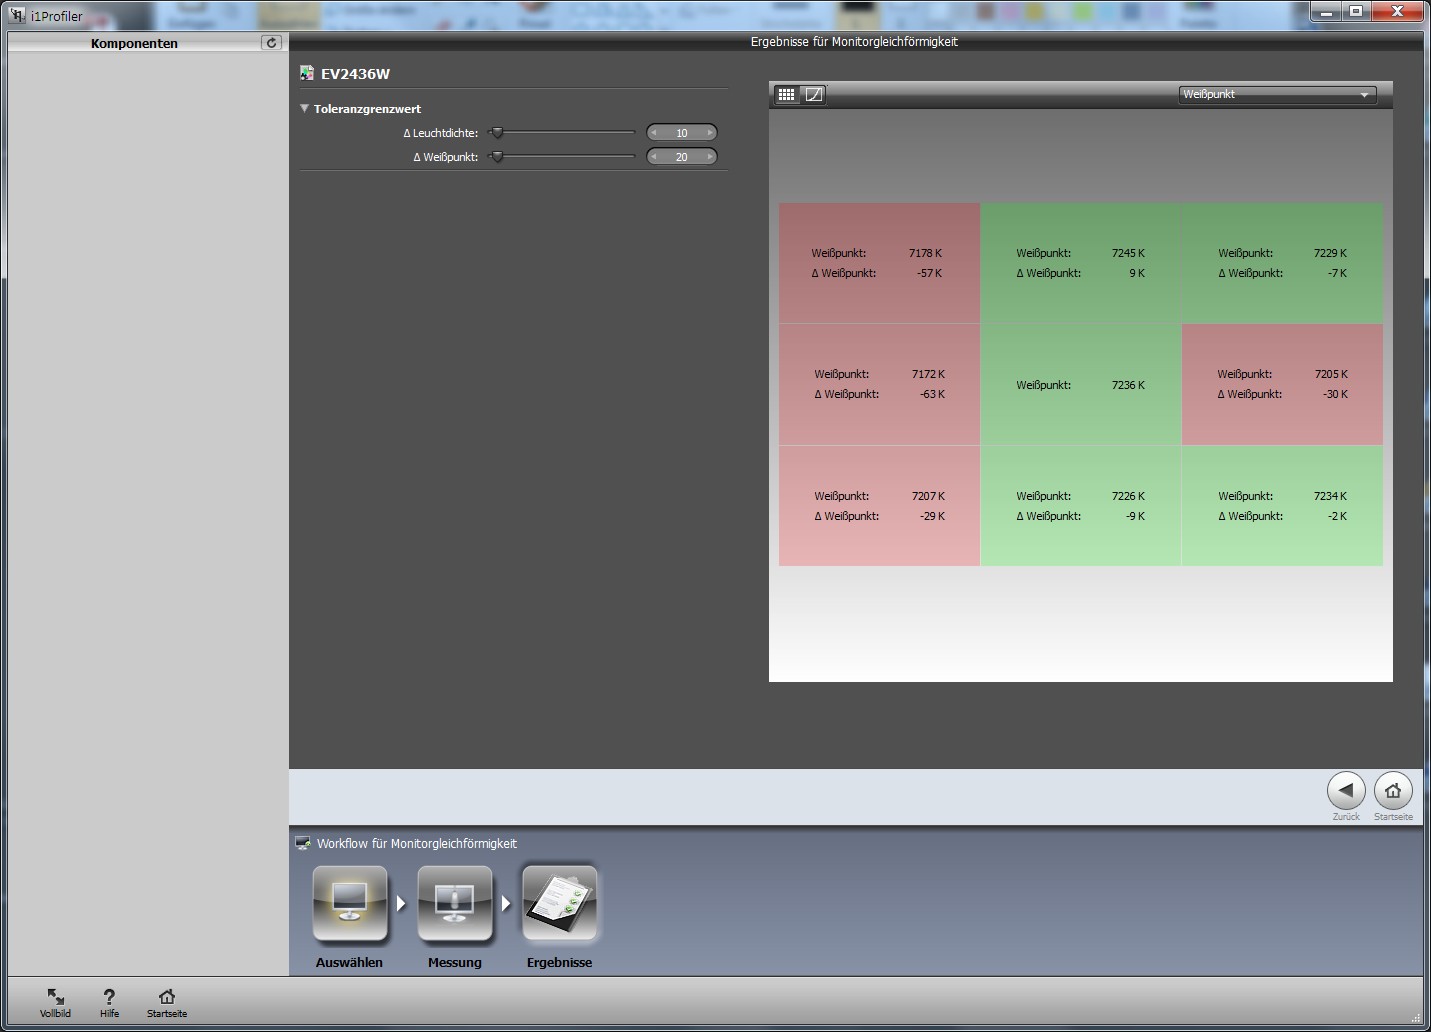The height and width of the screenshot is (1032, 1431).
Task: Click the Δ Weißpunkt slider handle
Action: (x=497, y=157)
